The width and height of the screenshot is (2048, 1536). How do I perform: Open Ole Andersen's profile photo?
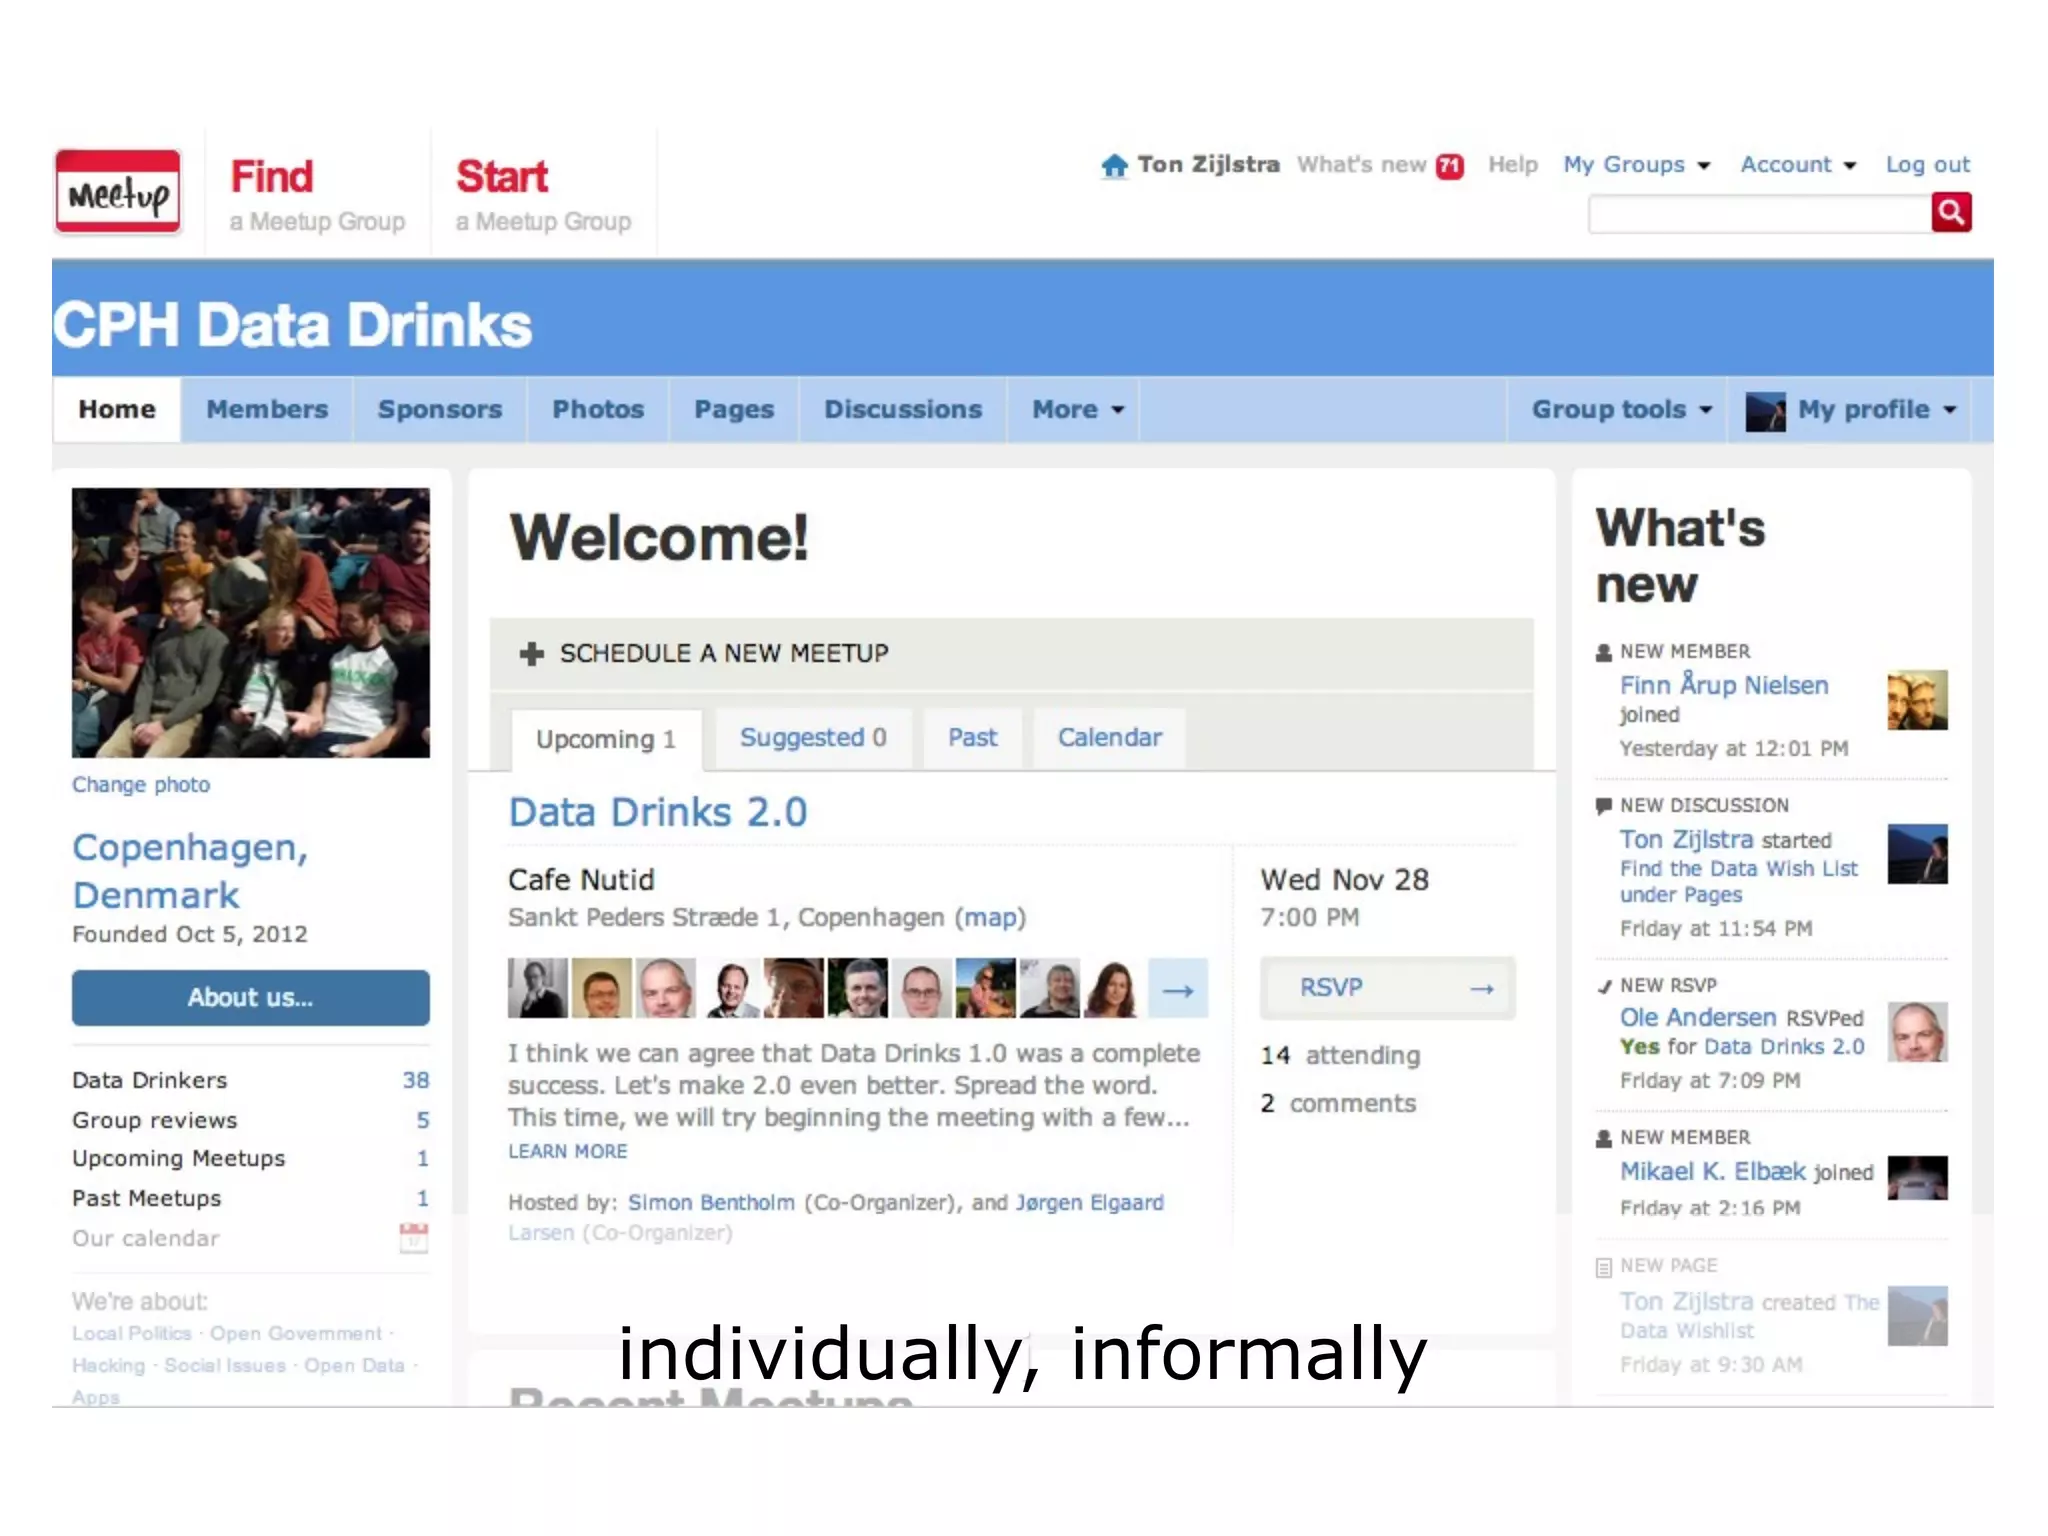[x=1917, y=1032]
